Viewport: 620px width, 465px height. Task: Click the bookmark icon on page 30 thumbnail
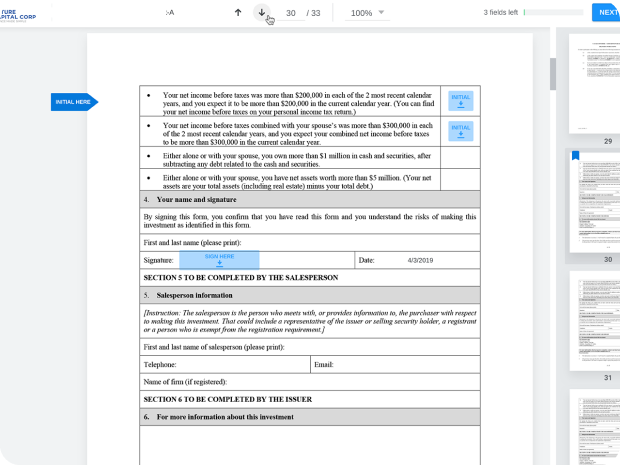[x=576, y=155]
